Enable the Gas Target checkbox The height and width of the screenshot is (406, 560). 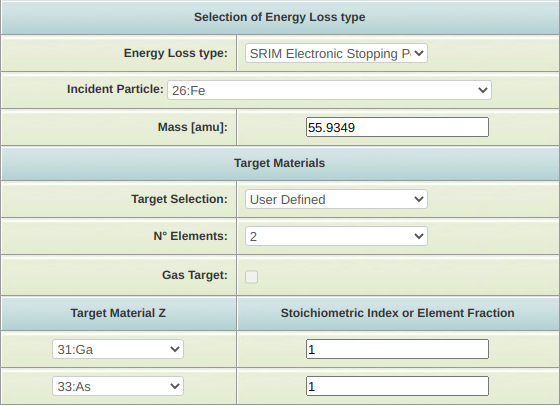(251, 277)
